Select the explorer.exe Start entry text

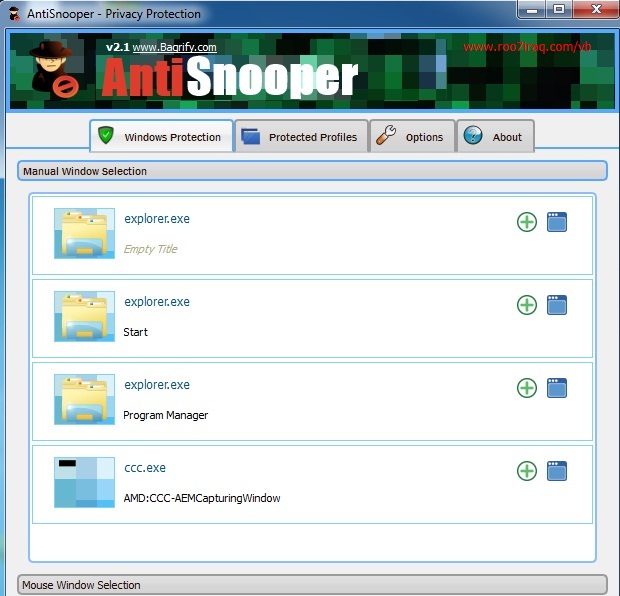click(x=156, y=302)
